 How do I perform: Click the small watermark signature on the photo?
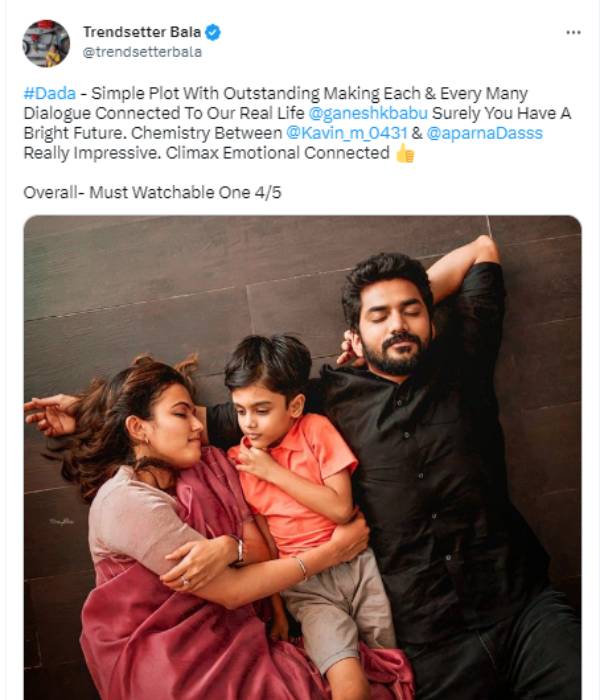[62, 521]
